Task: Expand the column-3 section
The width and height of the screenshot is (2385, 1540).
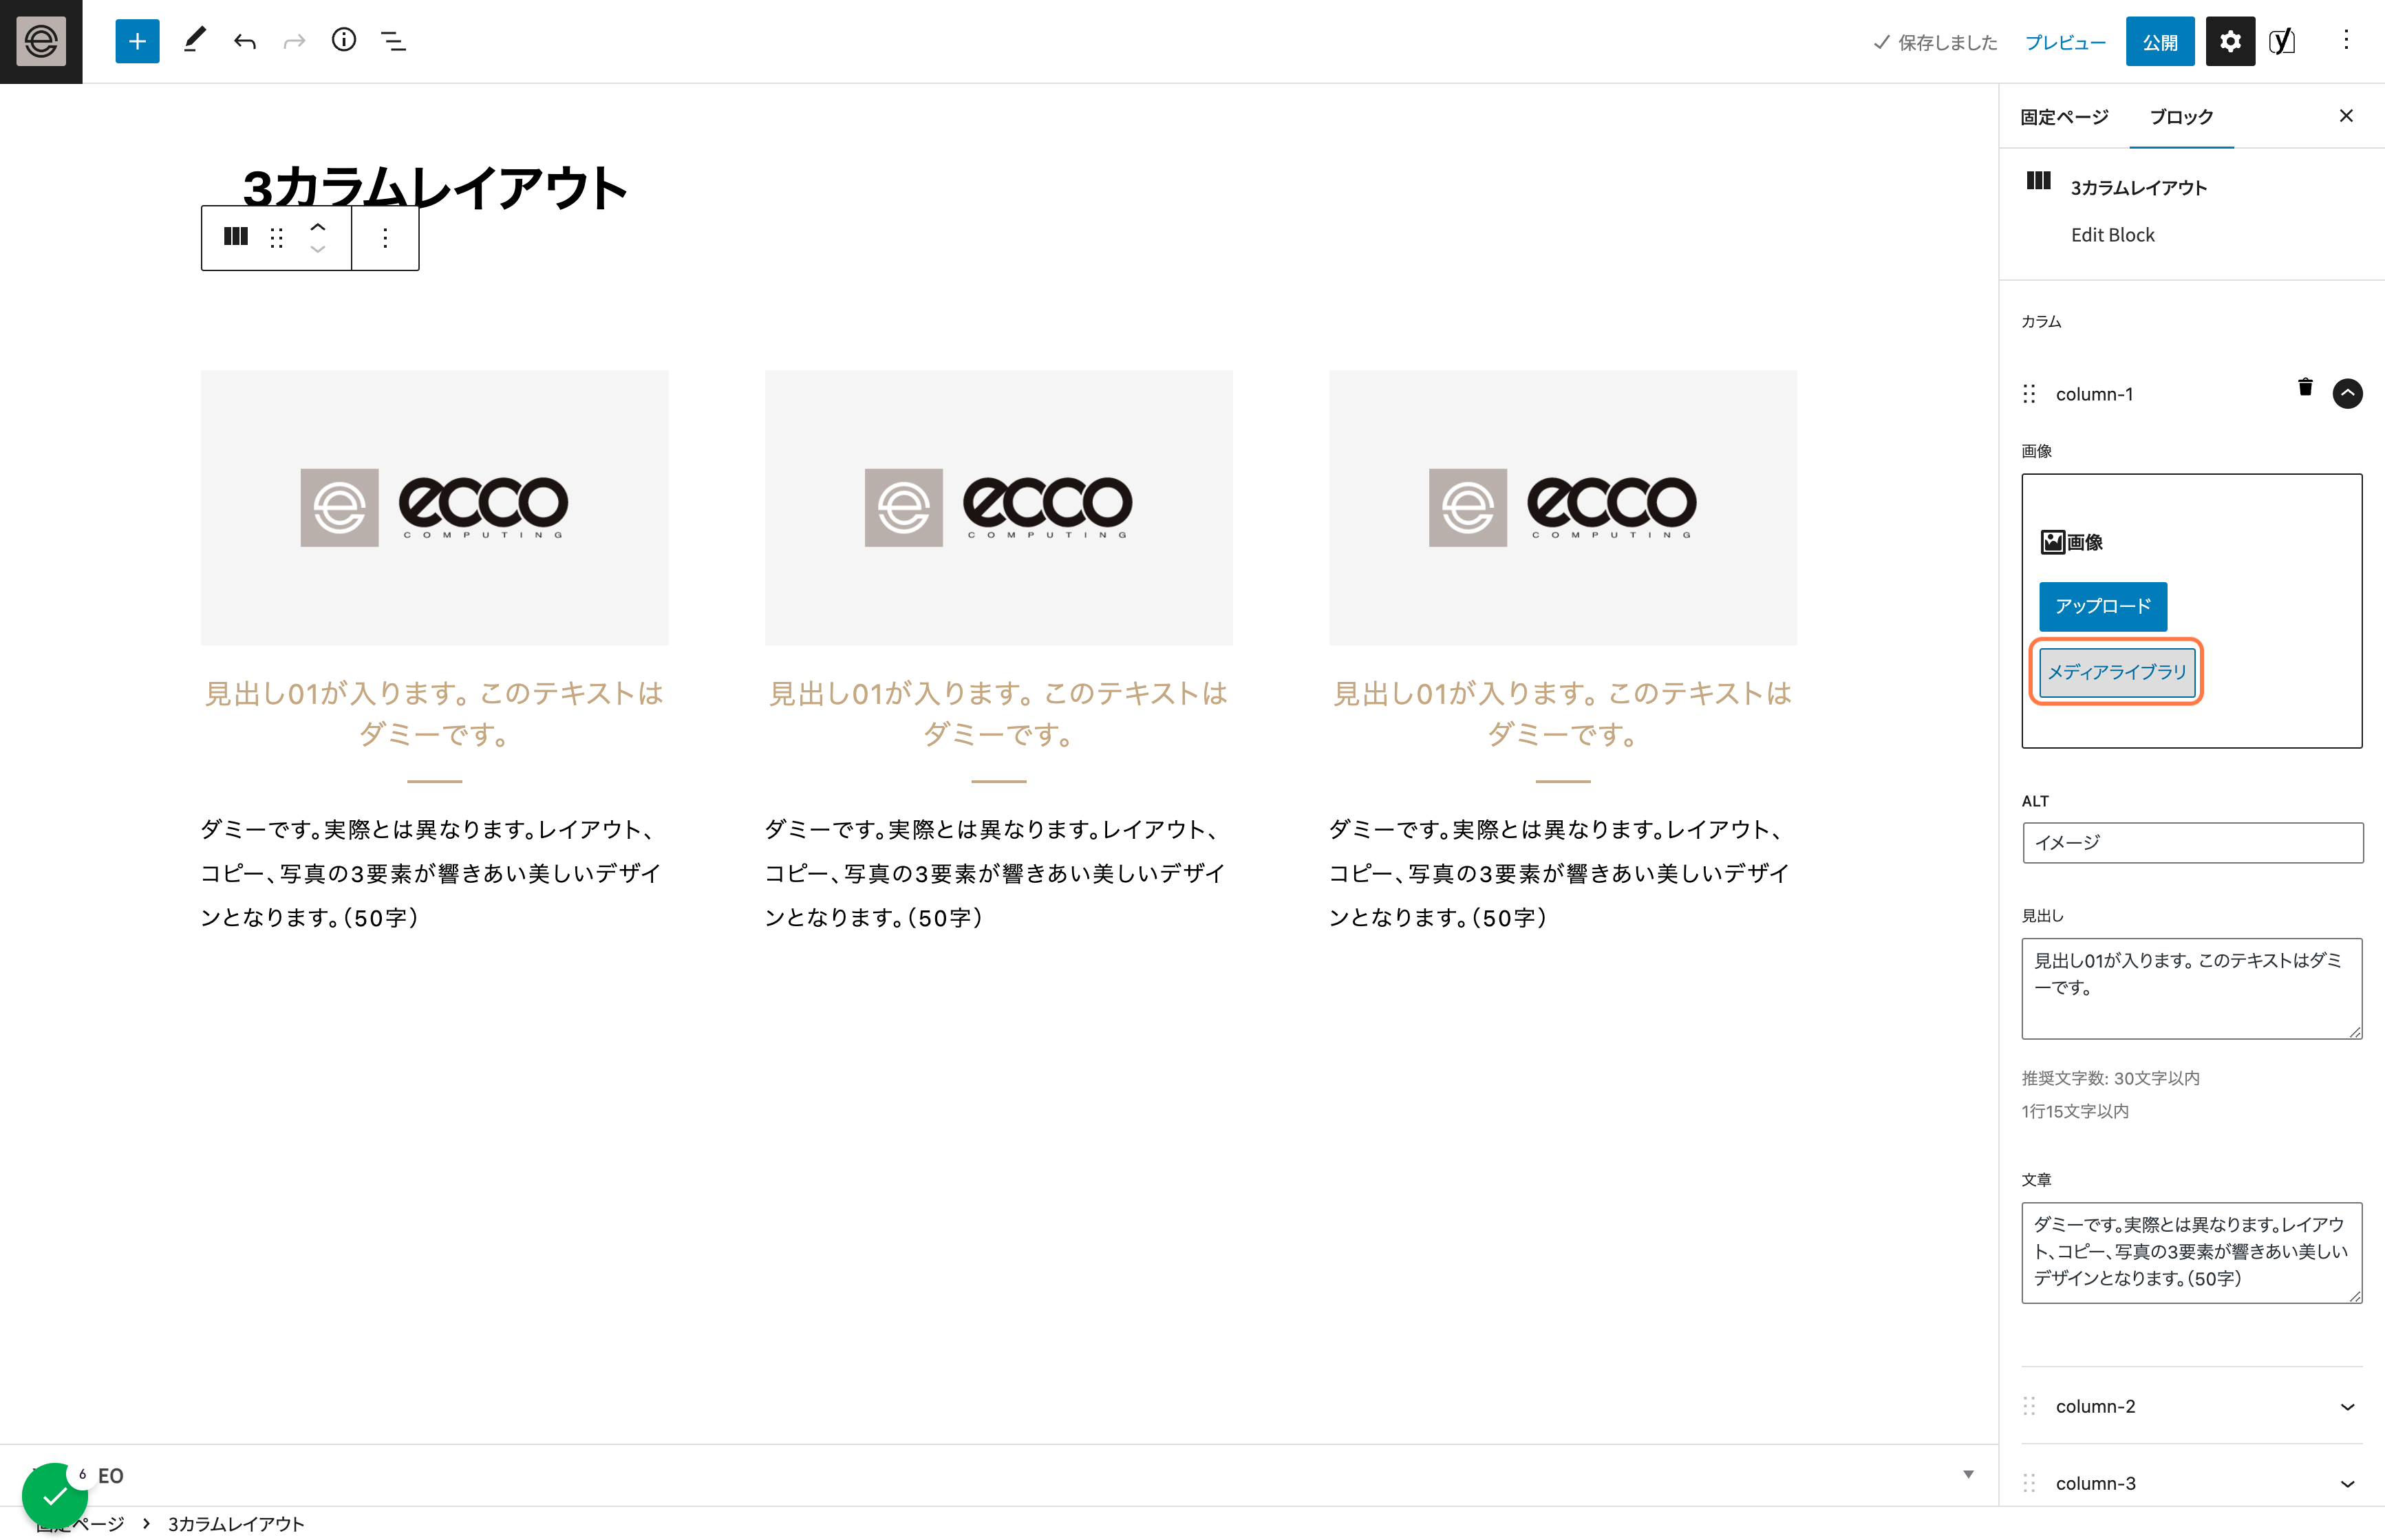Action: [x=2347, y=1483]
